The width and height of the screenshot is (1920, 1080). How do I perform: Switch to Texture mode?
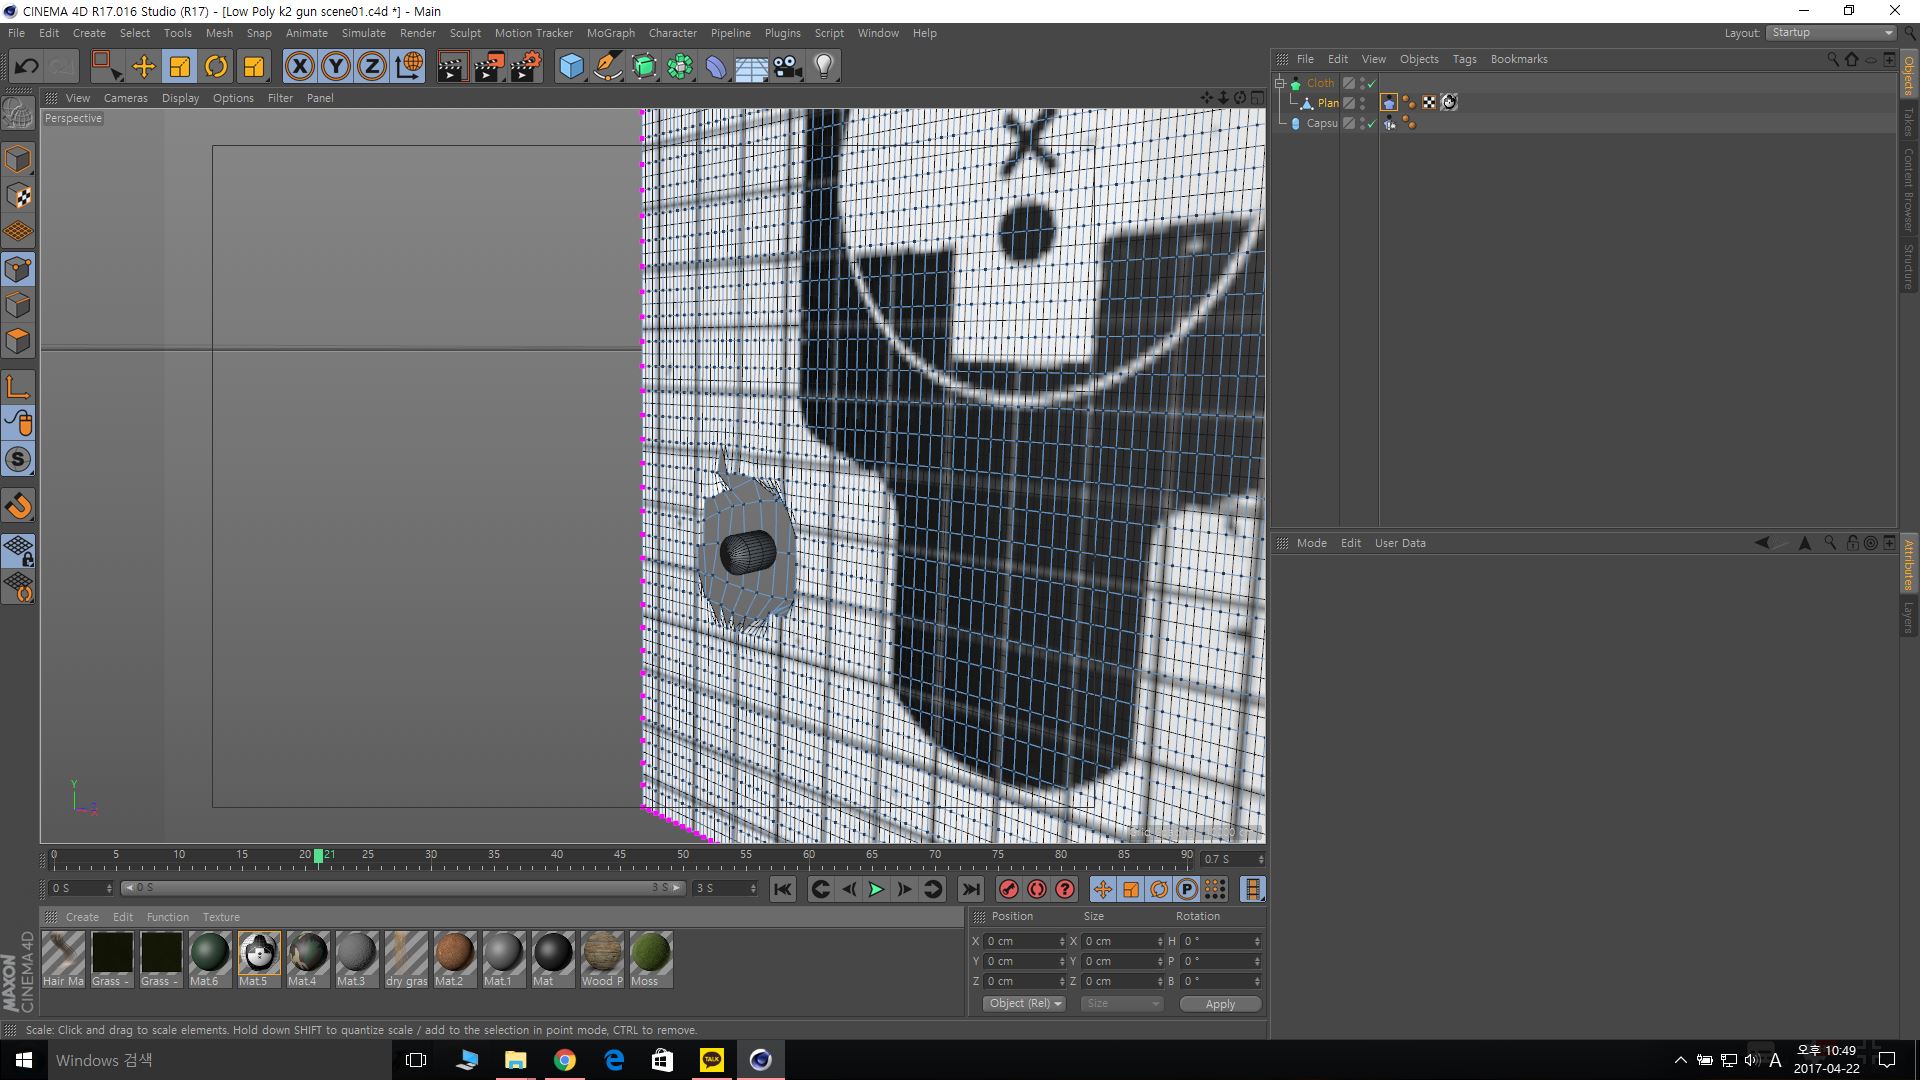(x=18, y=196)
